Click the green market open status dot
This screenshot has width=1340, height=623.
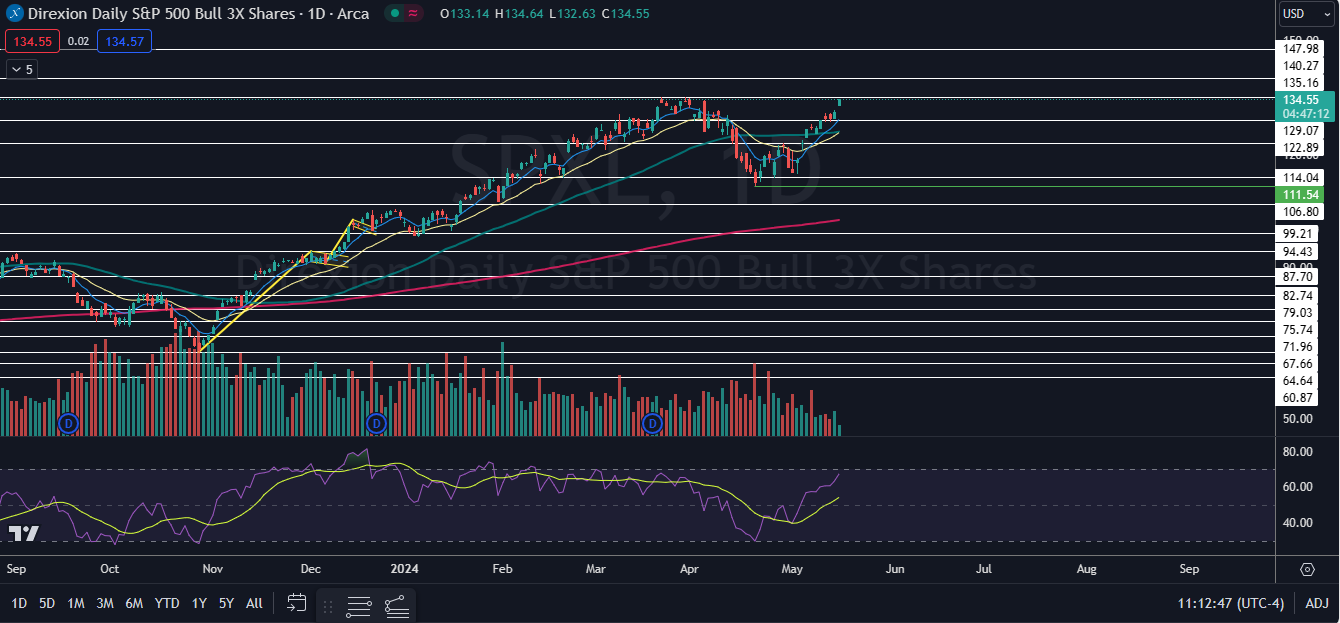395,14
